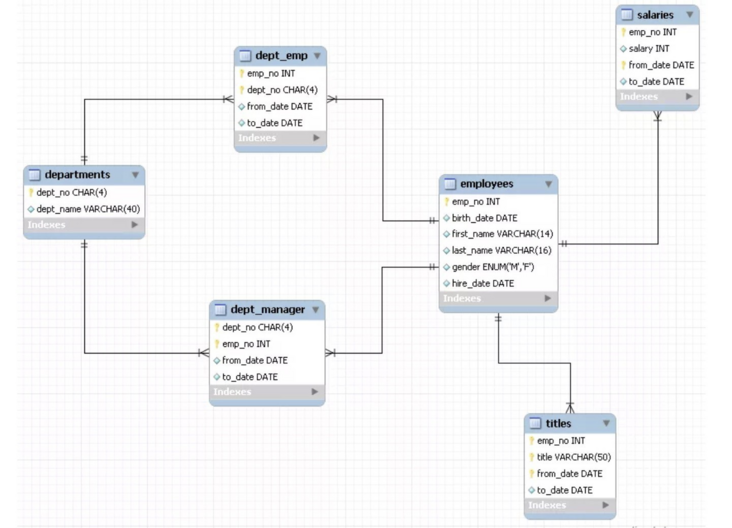Click the salaries table icon

click(626, 15)
